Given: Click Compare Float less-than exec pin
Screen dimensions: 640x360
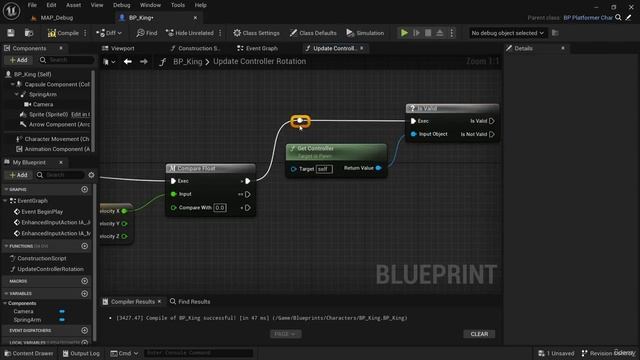Looking at the screenshot, I should (247, 208).
